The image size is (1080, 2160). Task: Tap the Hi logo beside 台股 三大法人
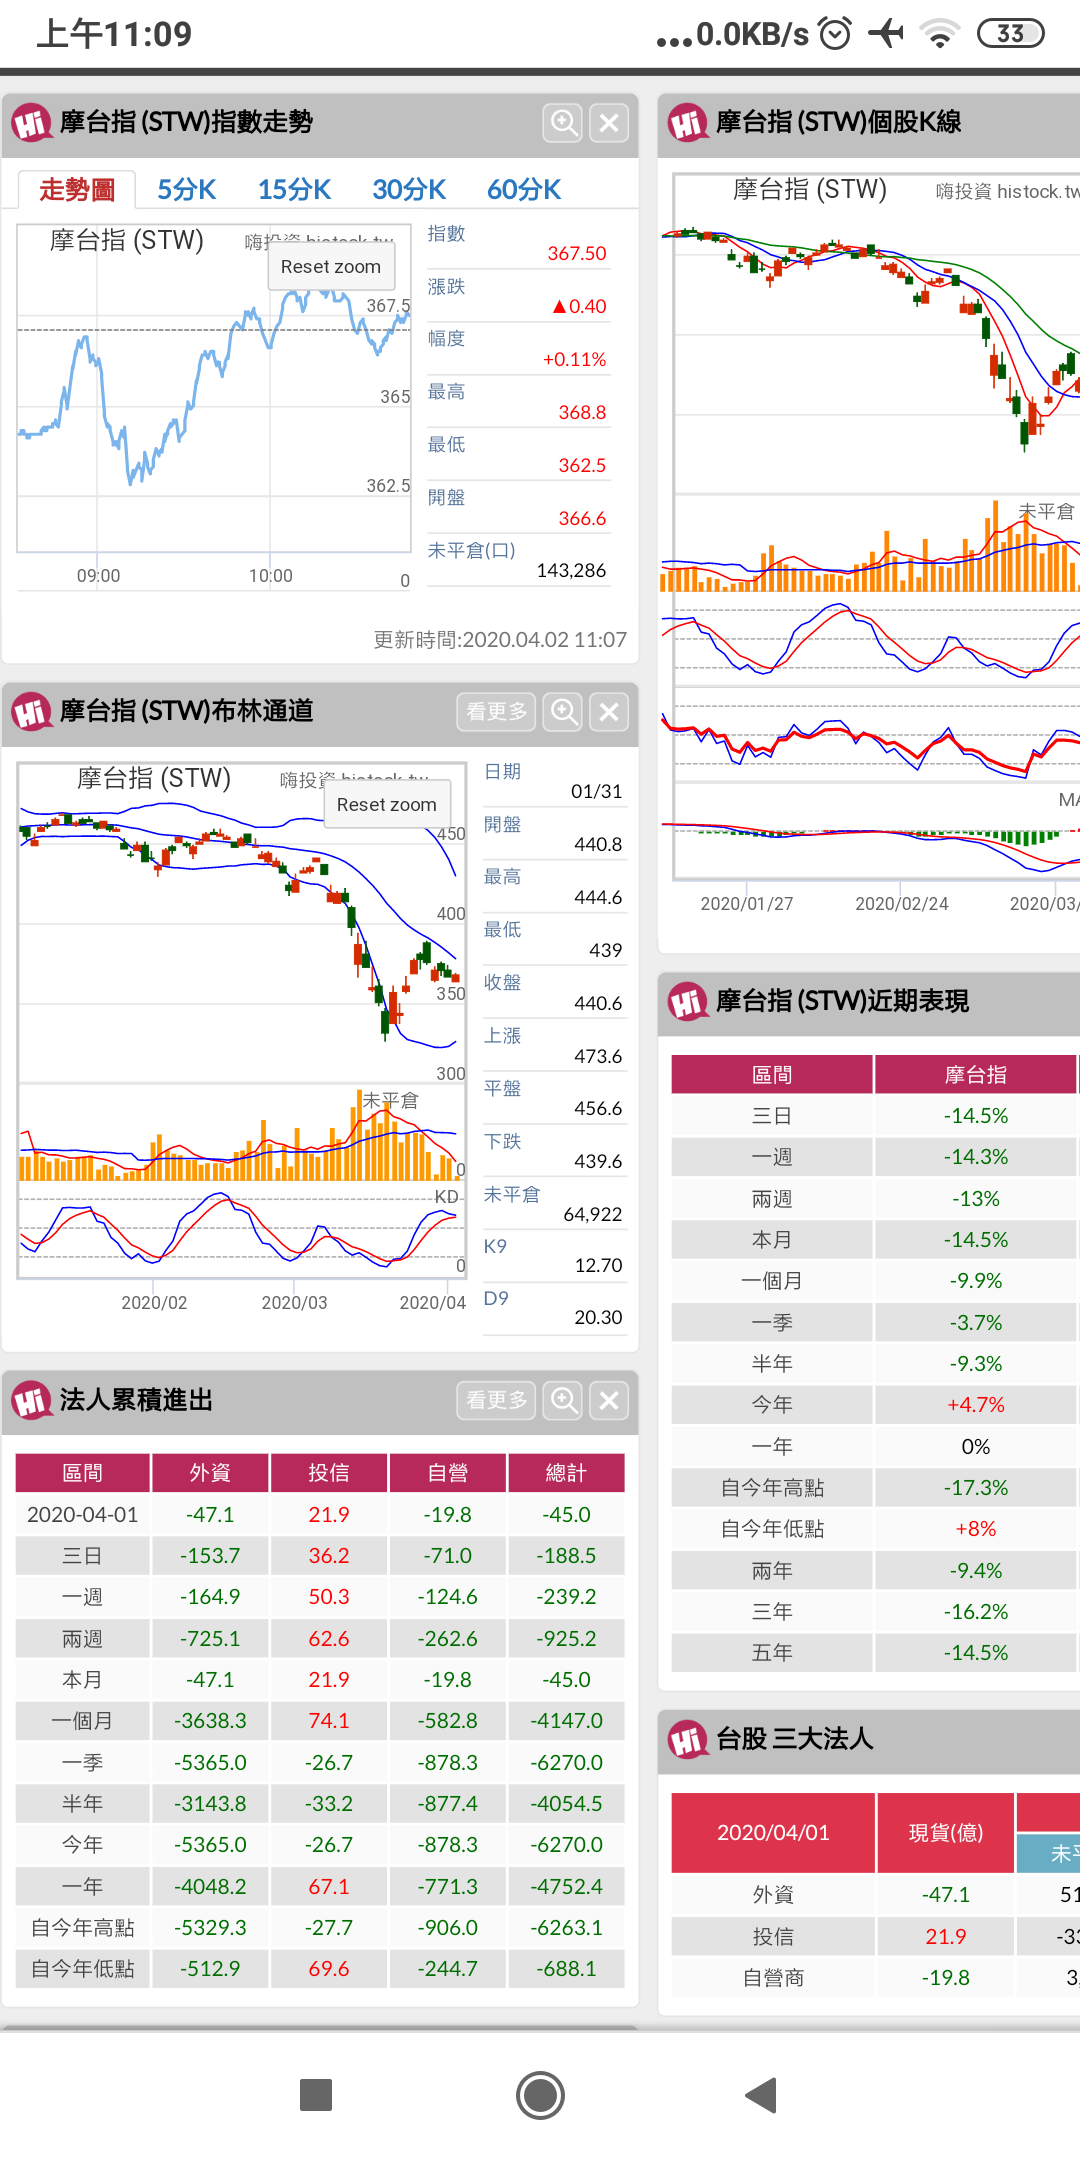point(688,1740)
